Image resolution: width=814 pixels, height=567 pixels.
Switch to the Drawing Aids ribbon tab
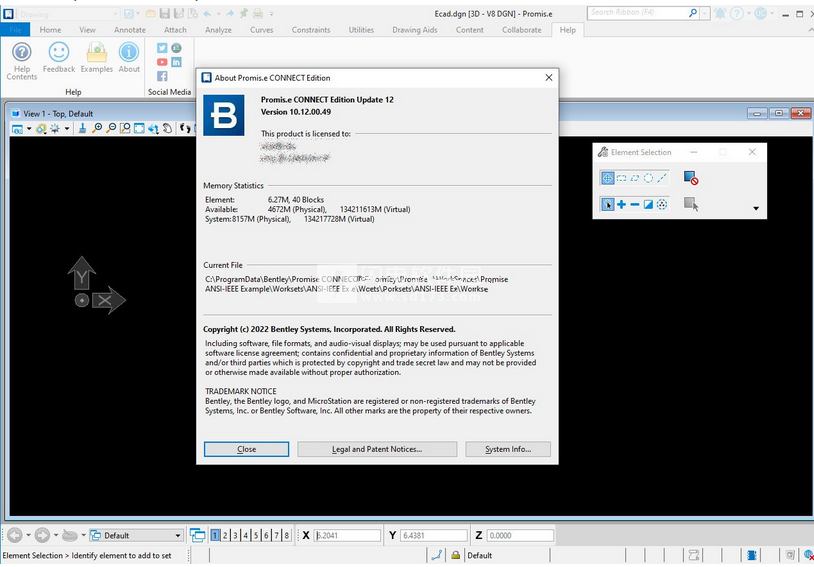(415, 30)
